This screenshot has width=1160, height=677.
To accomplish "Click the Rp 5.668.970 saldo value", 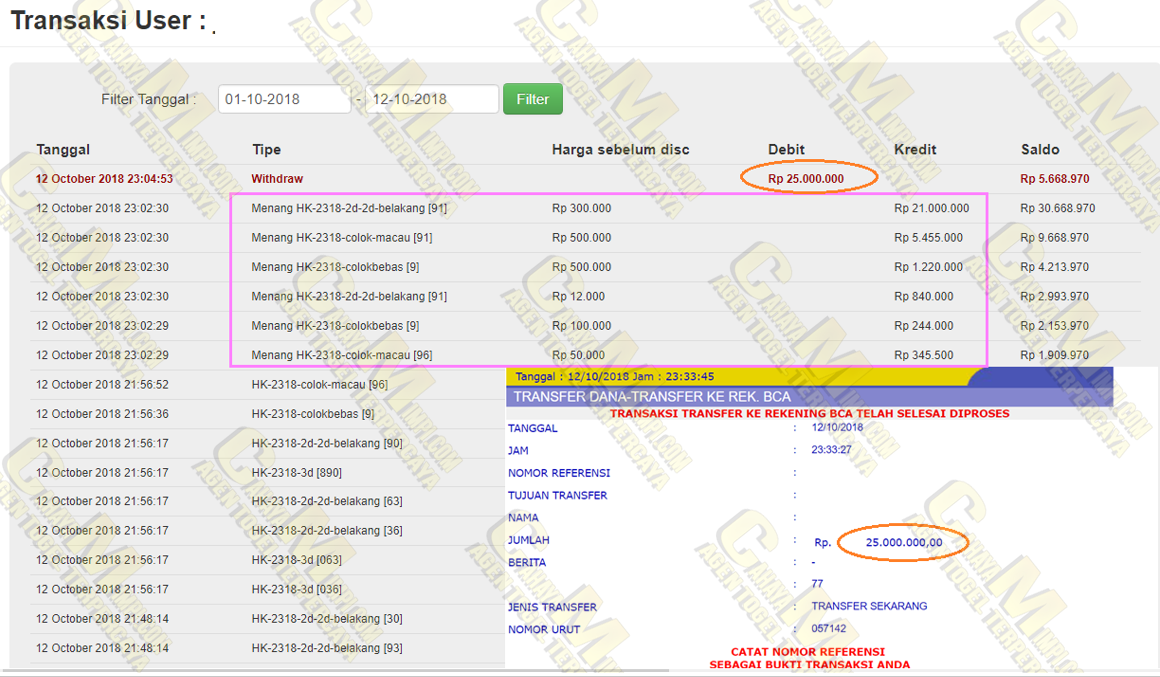I will point(1054,179).
